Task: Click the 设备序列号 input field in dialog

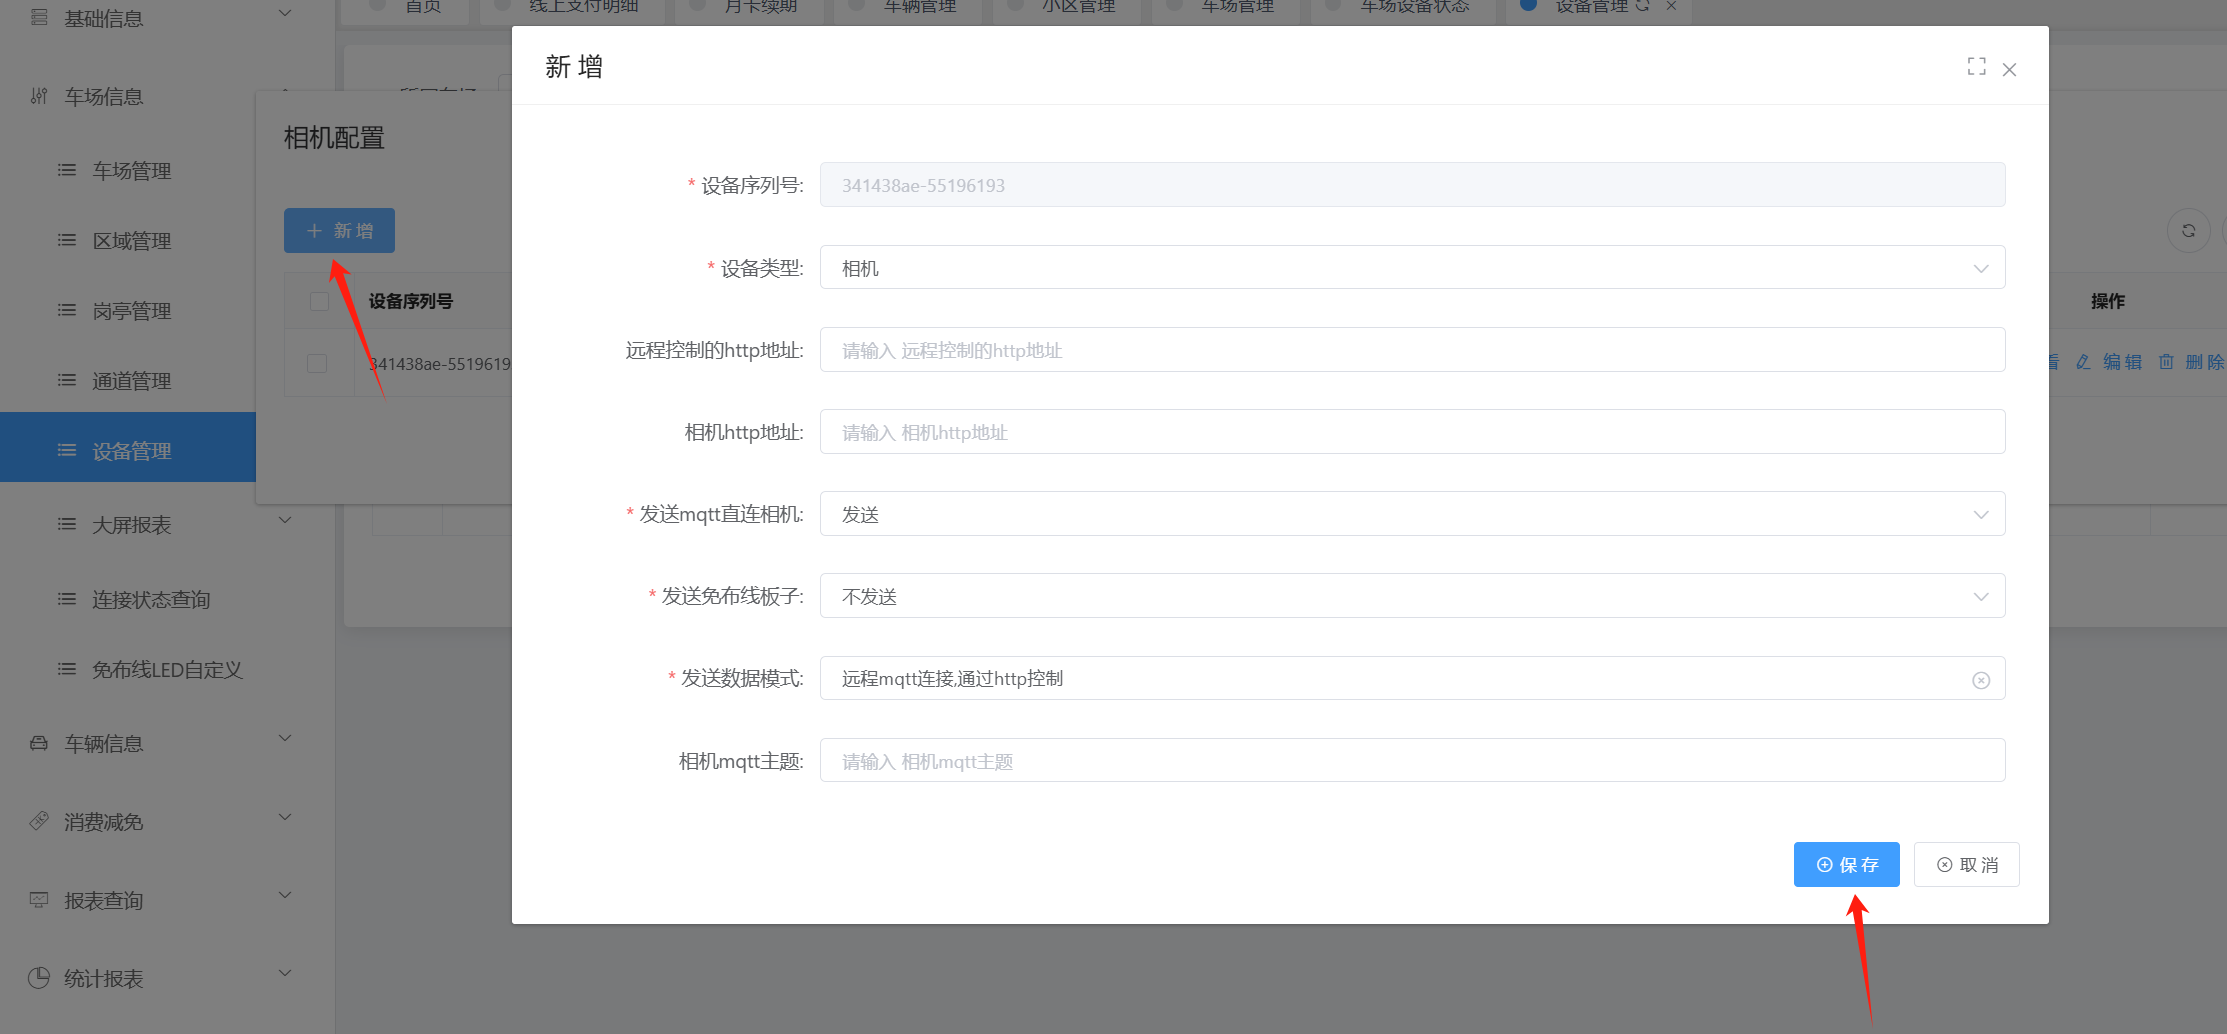Action: coord(1412,184)
